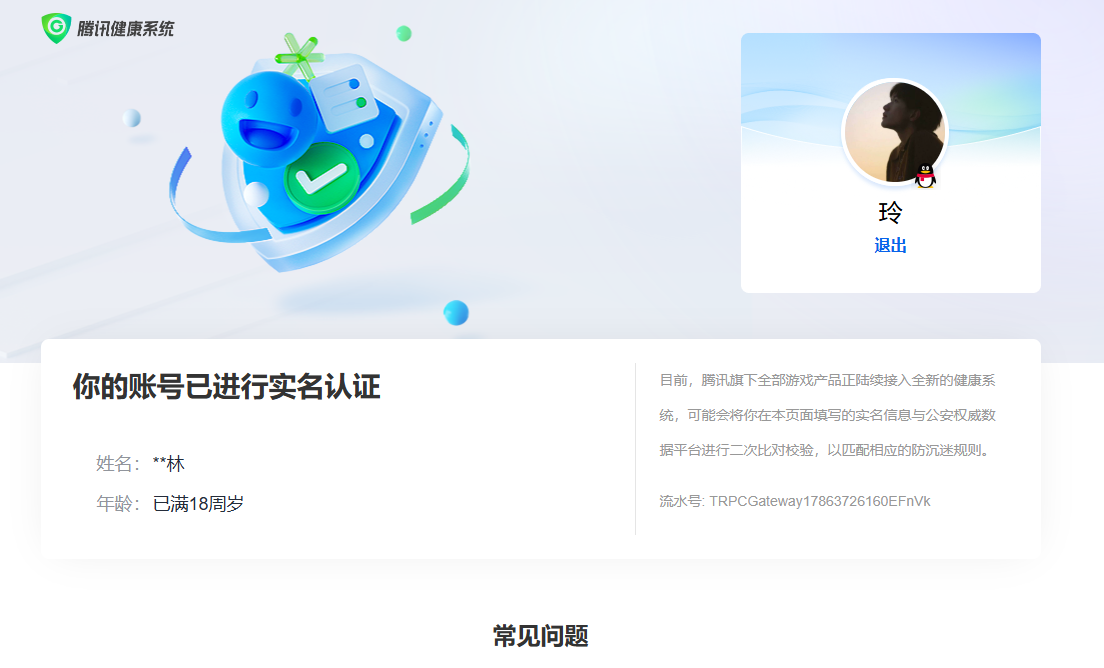1104x668 pixels.
Task: Log out via the 退出 link
Action: click(x=890, y=246)
